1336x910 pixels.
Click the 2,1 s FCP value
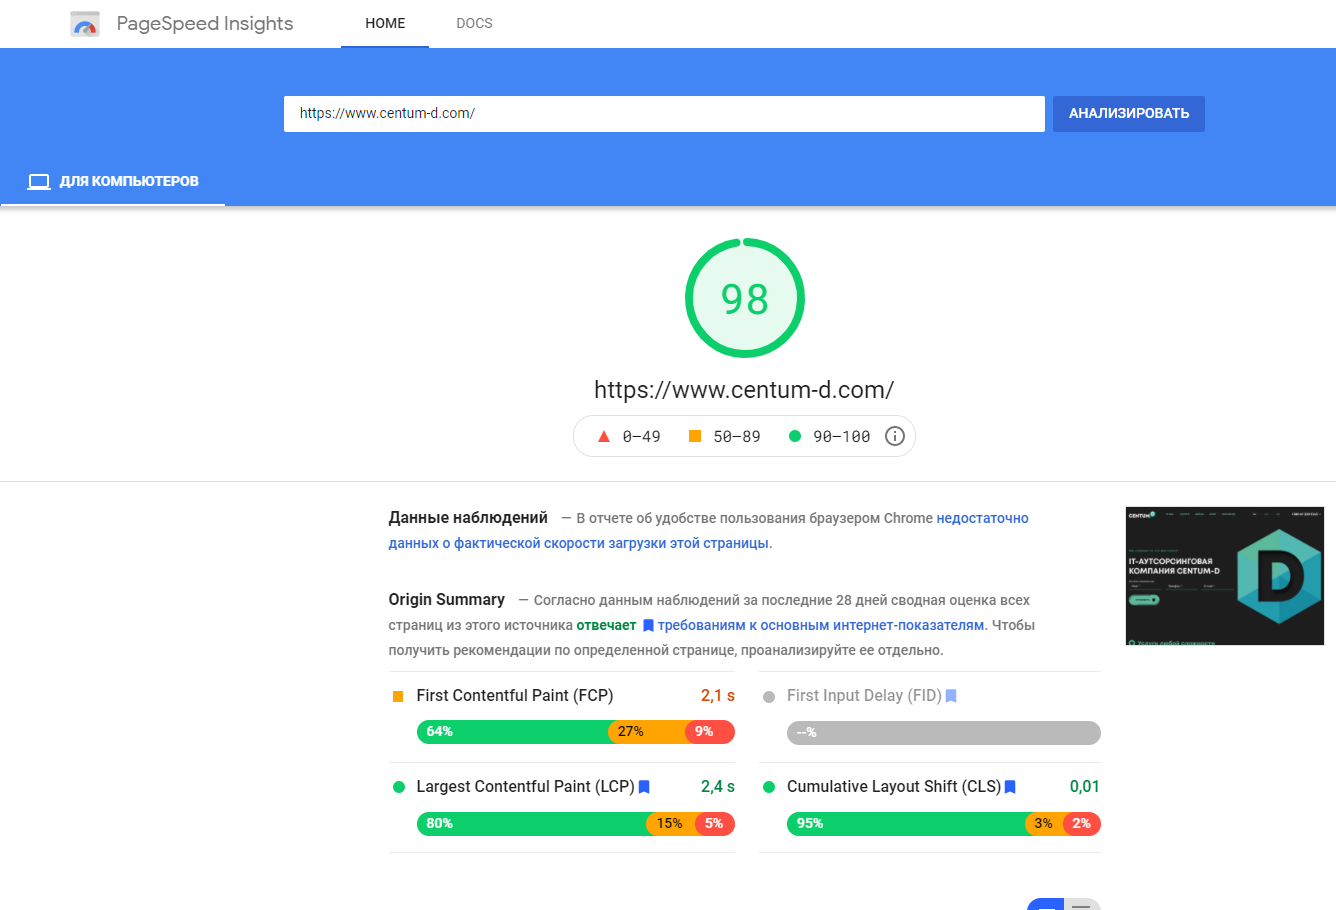pyautogui.click(x=718, y=696)
